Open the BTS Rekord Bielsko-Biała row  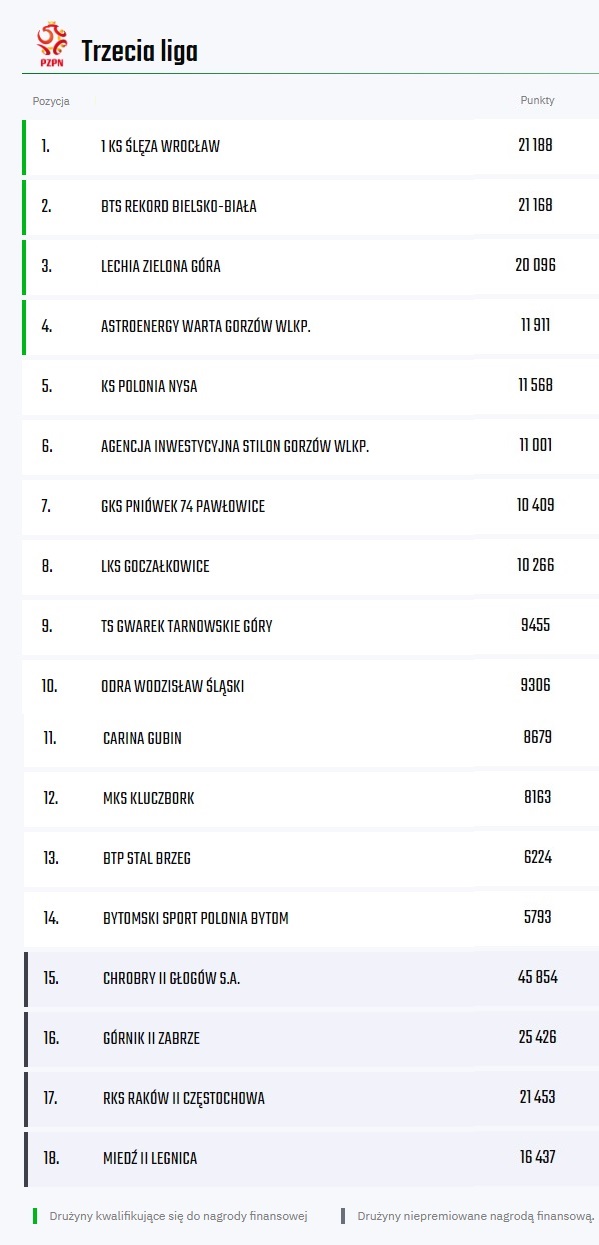tap(310, 206)
